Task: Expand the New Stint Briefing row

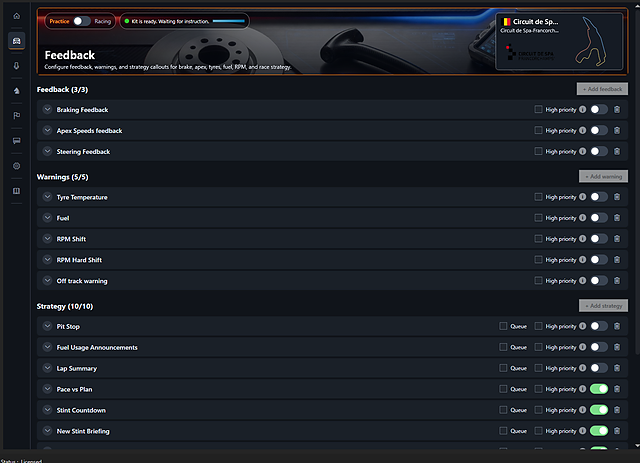Action: pyautogui.click(x=47, y=431)
